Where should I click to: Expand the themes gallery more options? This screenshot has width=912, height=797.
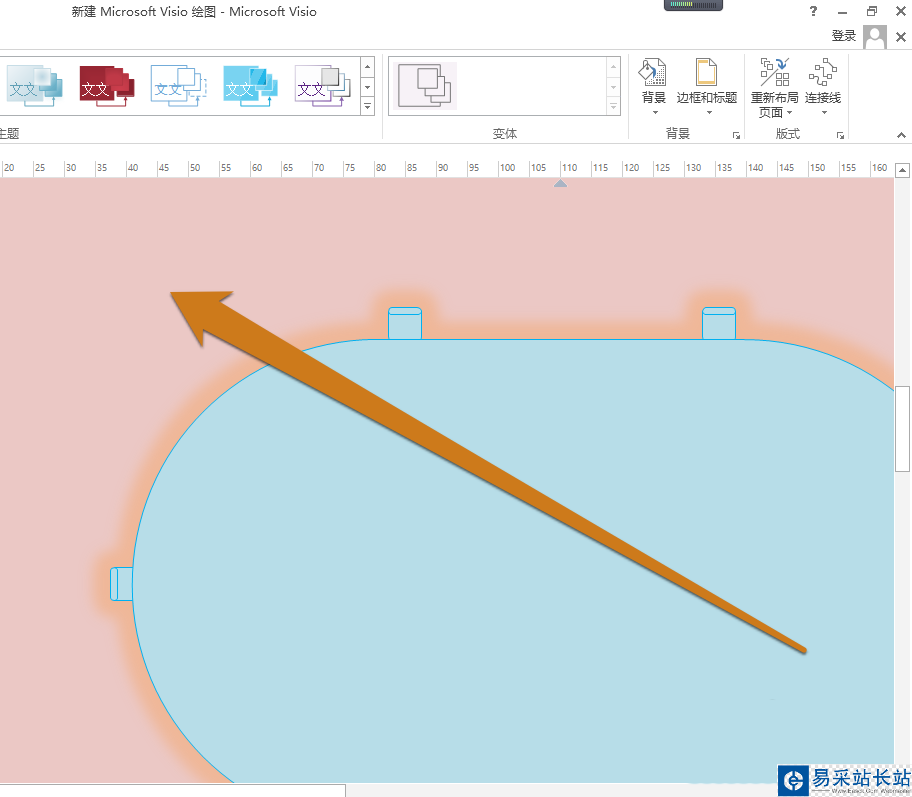pos(368,106)
